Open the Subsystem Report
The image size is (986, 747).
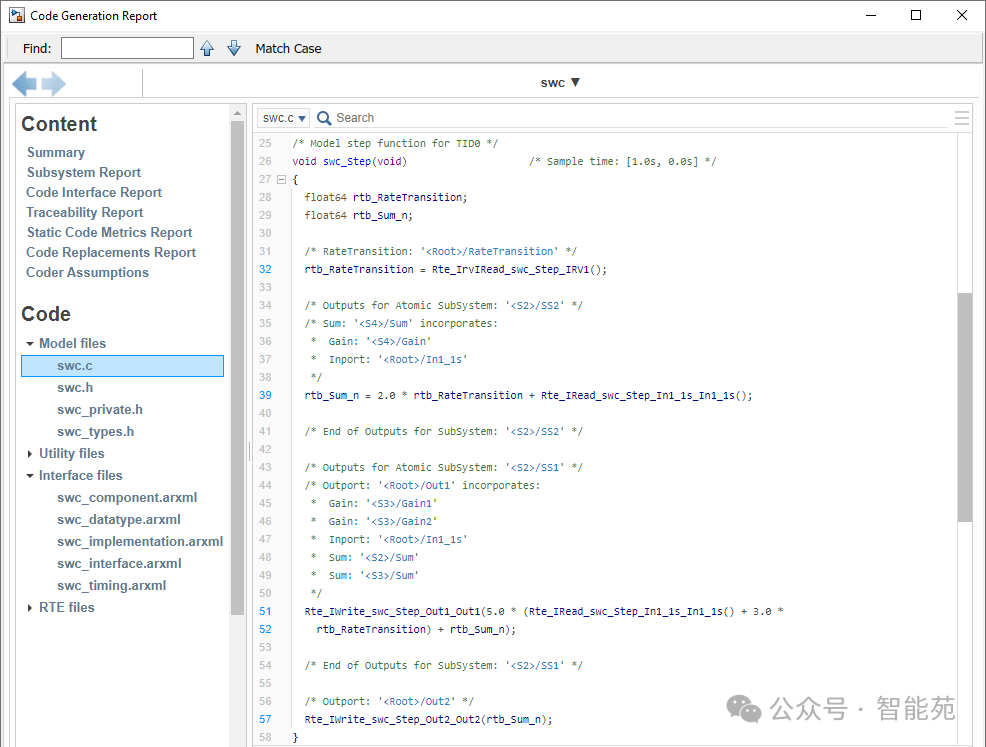click(x=84, y=172)
